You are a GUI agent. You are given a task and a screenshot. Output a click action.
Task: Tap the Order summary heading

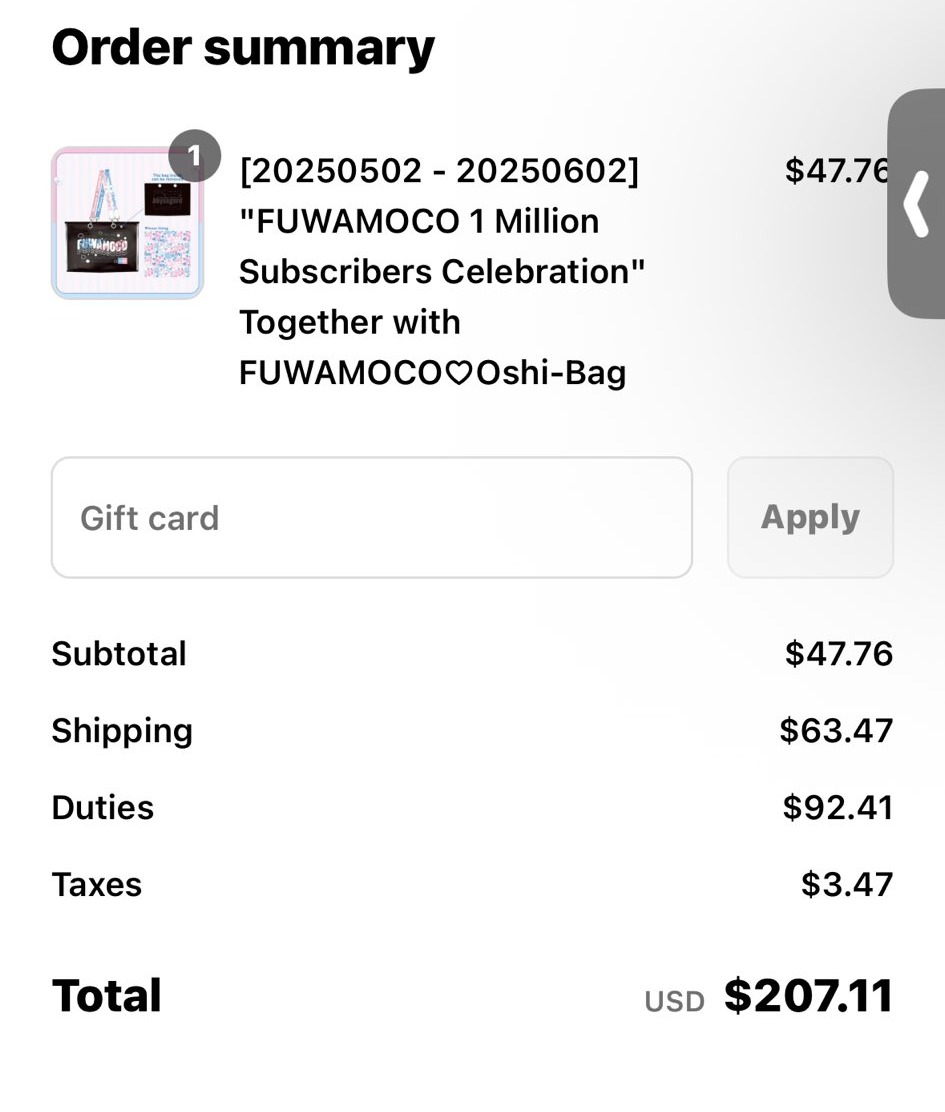coord(243,48)
